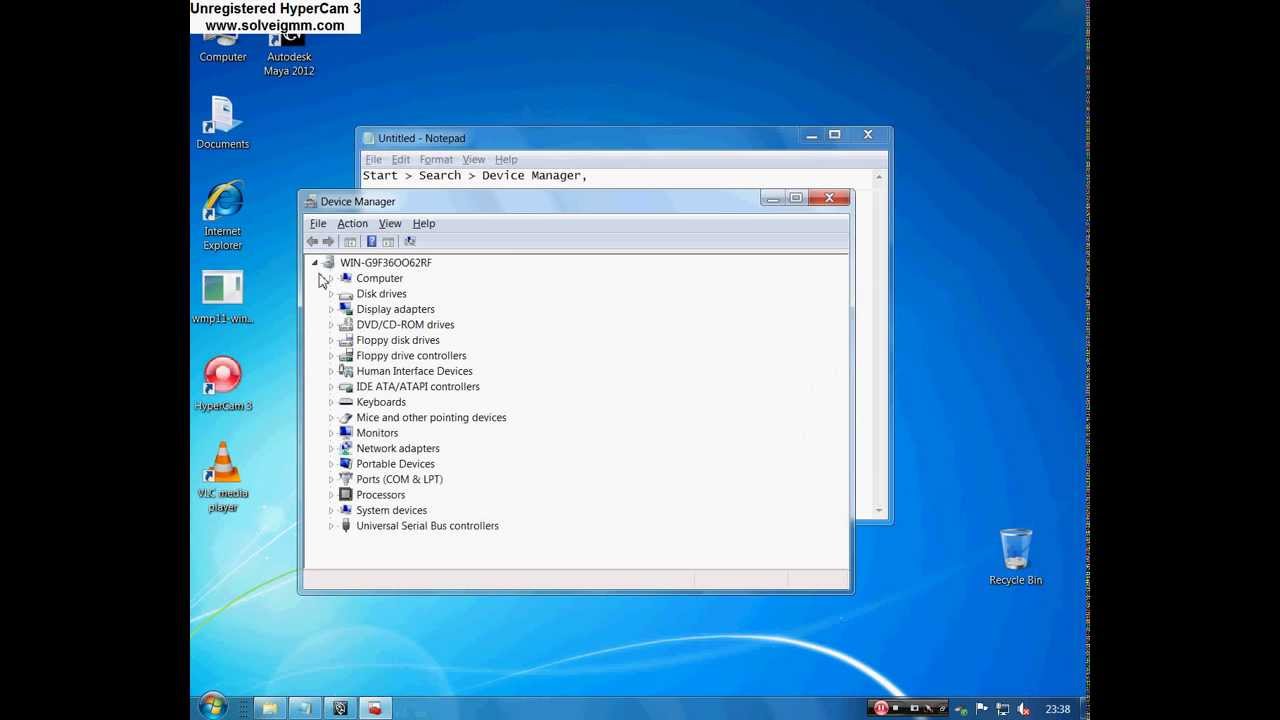Select the Universal Serial Bus controllers icon

[346, 526]
